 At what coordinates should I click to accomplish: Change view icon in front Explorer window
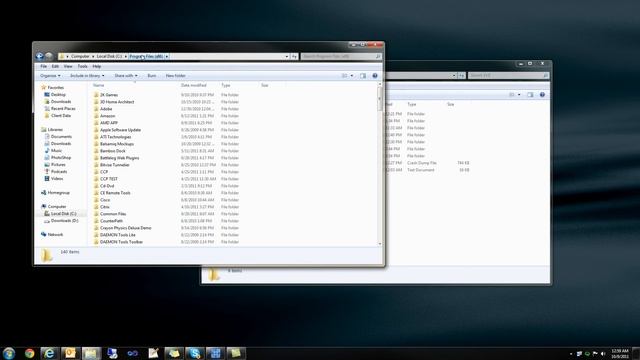click(344, 76)
